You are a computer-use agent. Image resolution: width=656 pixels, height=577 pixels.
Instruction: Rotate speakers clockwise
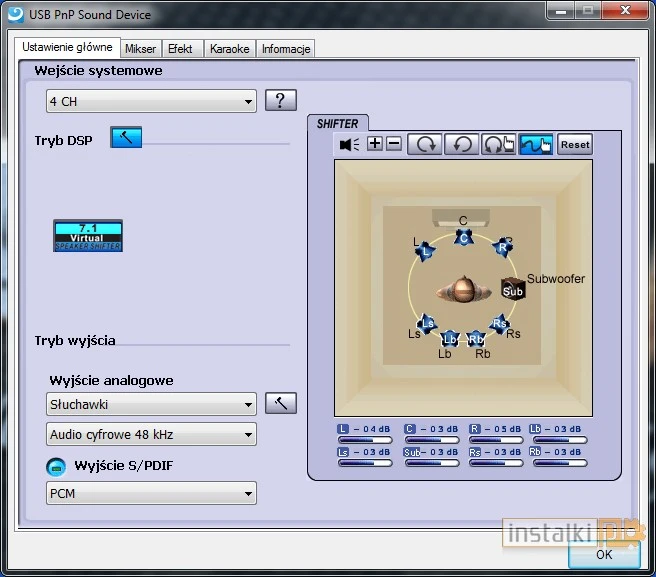click(424, 144)
